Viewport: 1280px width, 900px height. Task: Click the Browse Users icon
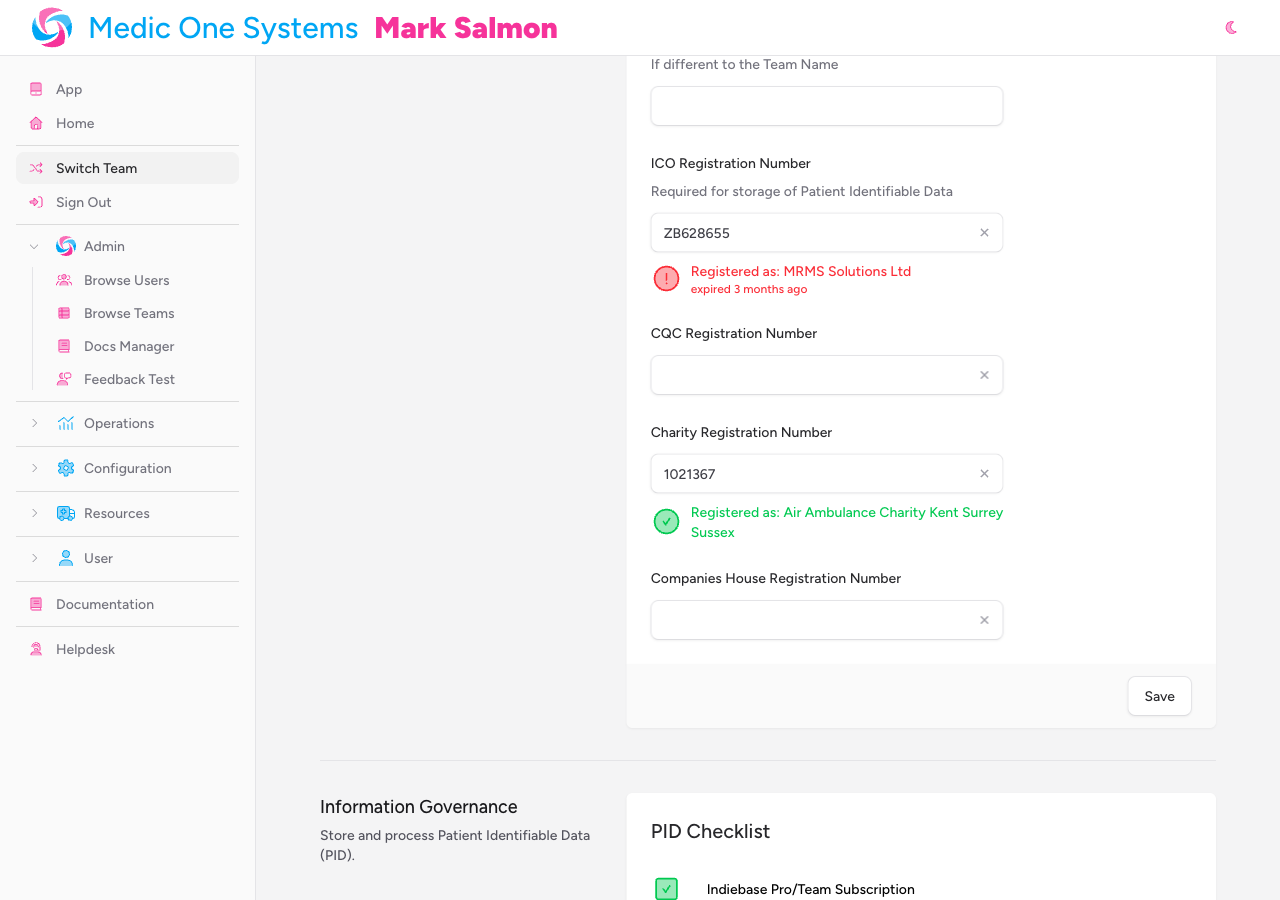[64, 280]
